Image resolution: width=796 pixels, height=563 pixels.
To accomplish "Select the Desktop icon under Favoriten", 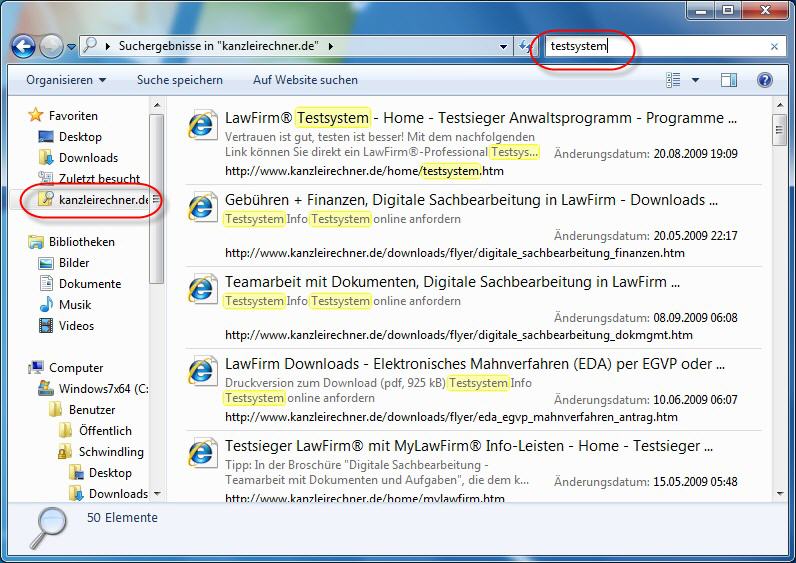I will tap(79, 136).
